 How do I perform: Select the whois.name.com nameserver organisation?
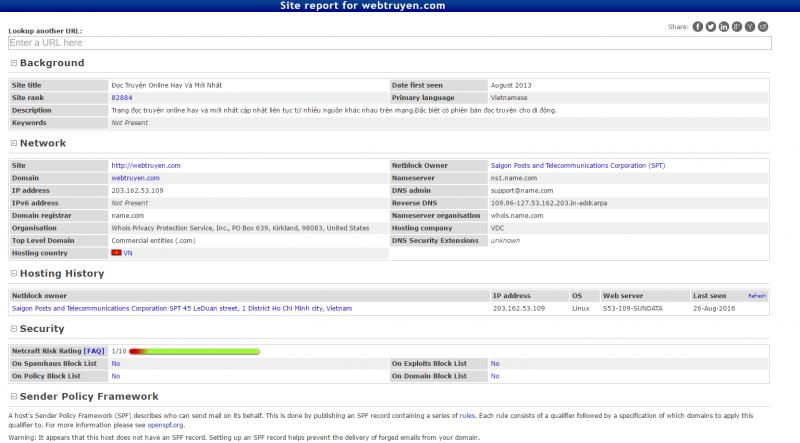(x=517, y=215)
